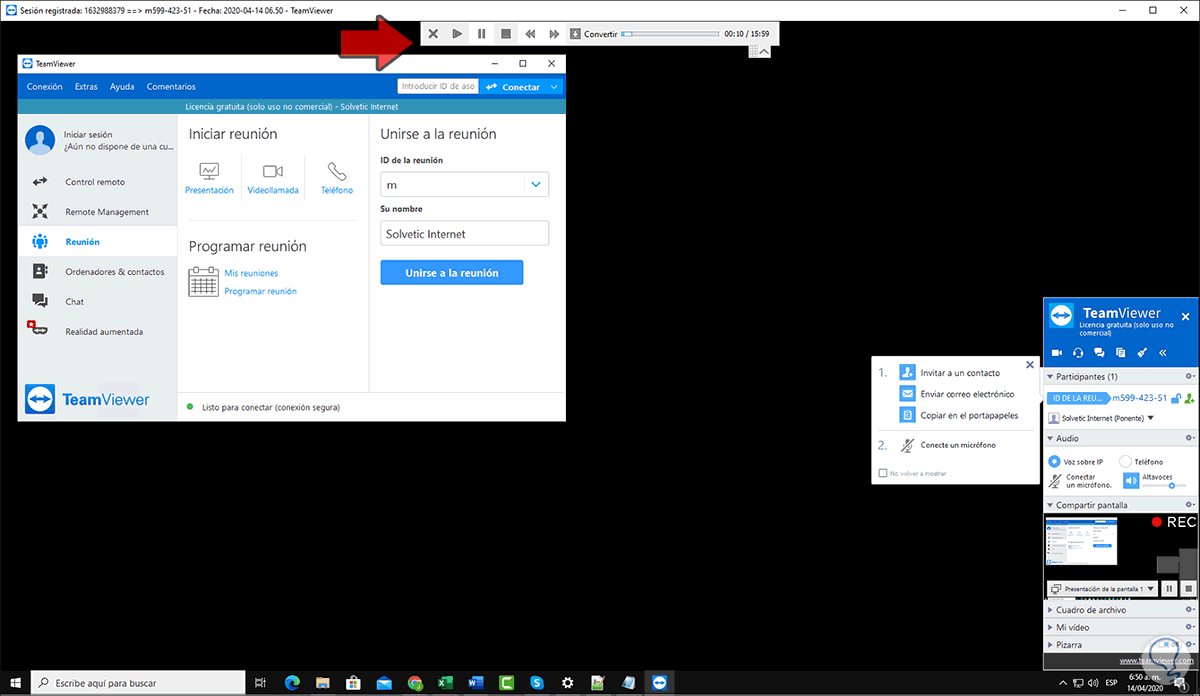Open the Conectar dropdown arrow
Screen dimensions: 1200x696
point(555,87)
